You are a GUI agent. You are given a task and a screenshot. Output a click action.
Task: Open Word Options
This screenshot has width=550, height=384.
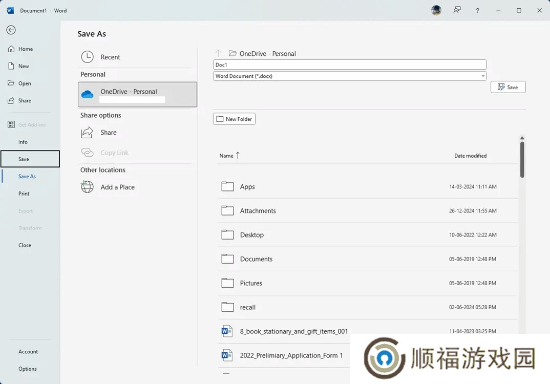(x=28, y=369)
